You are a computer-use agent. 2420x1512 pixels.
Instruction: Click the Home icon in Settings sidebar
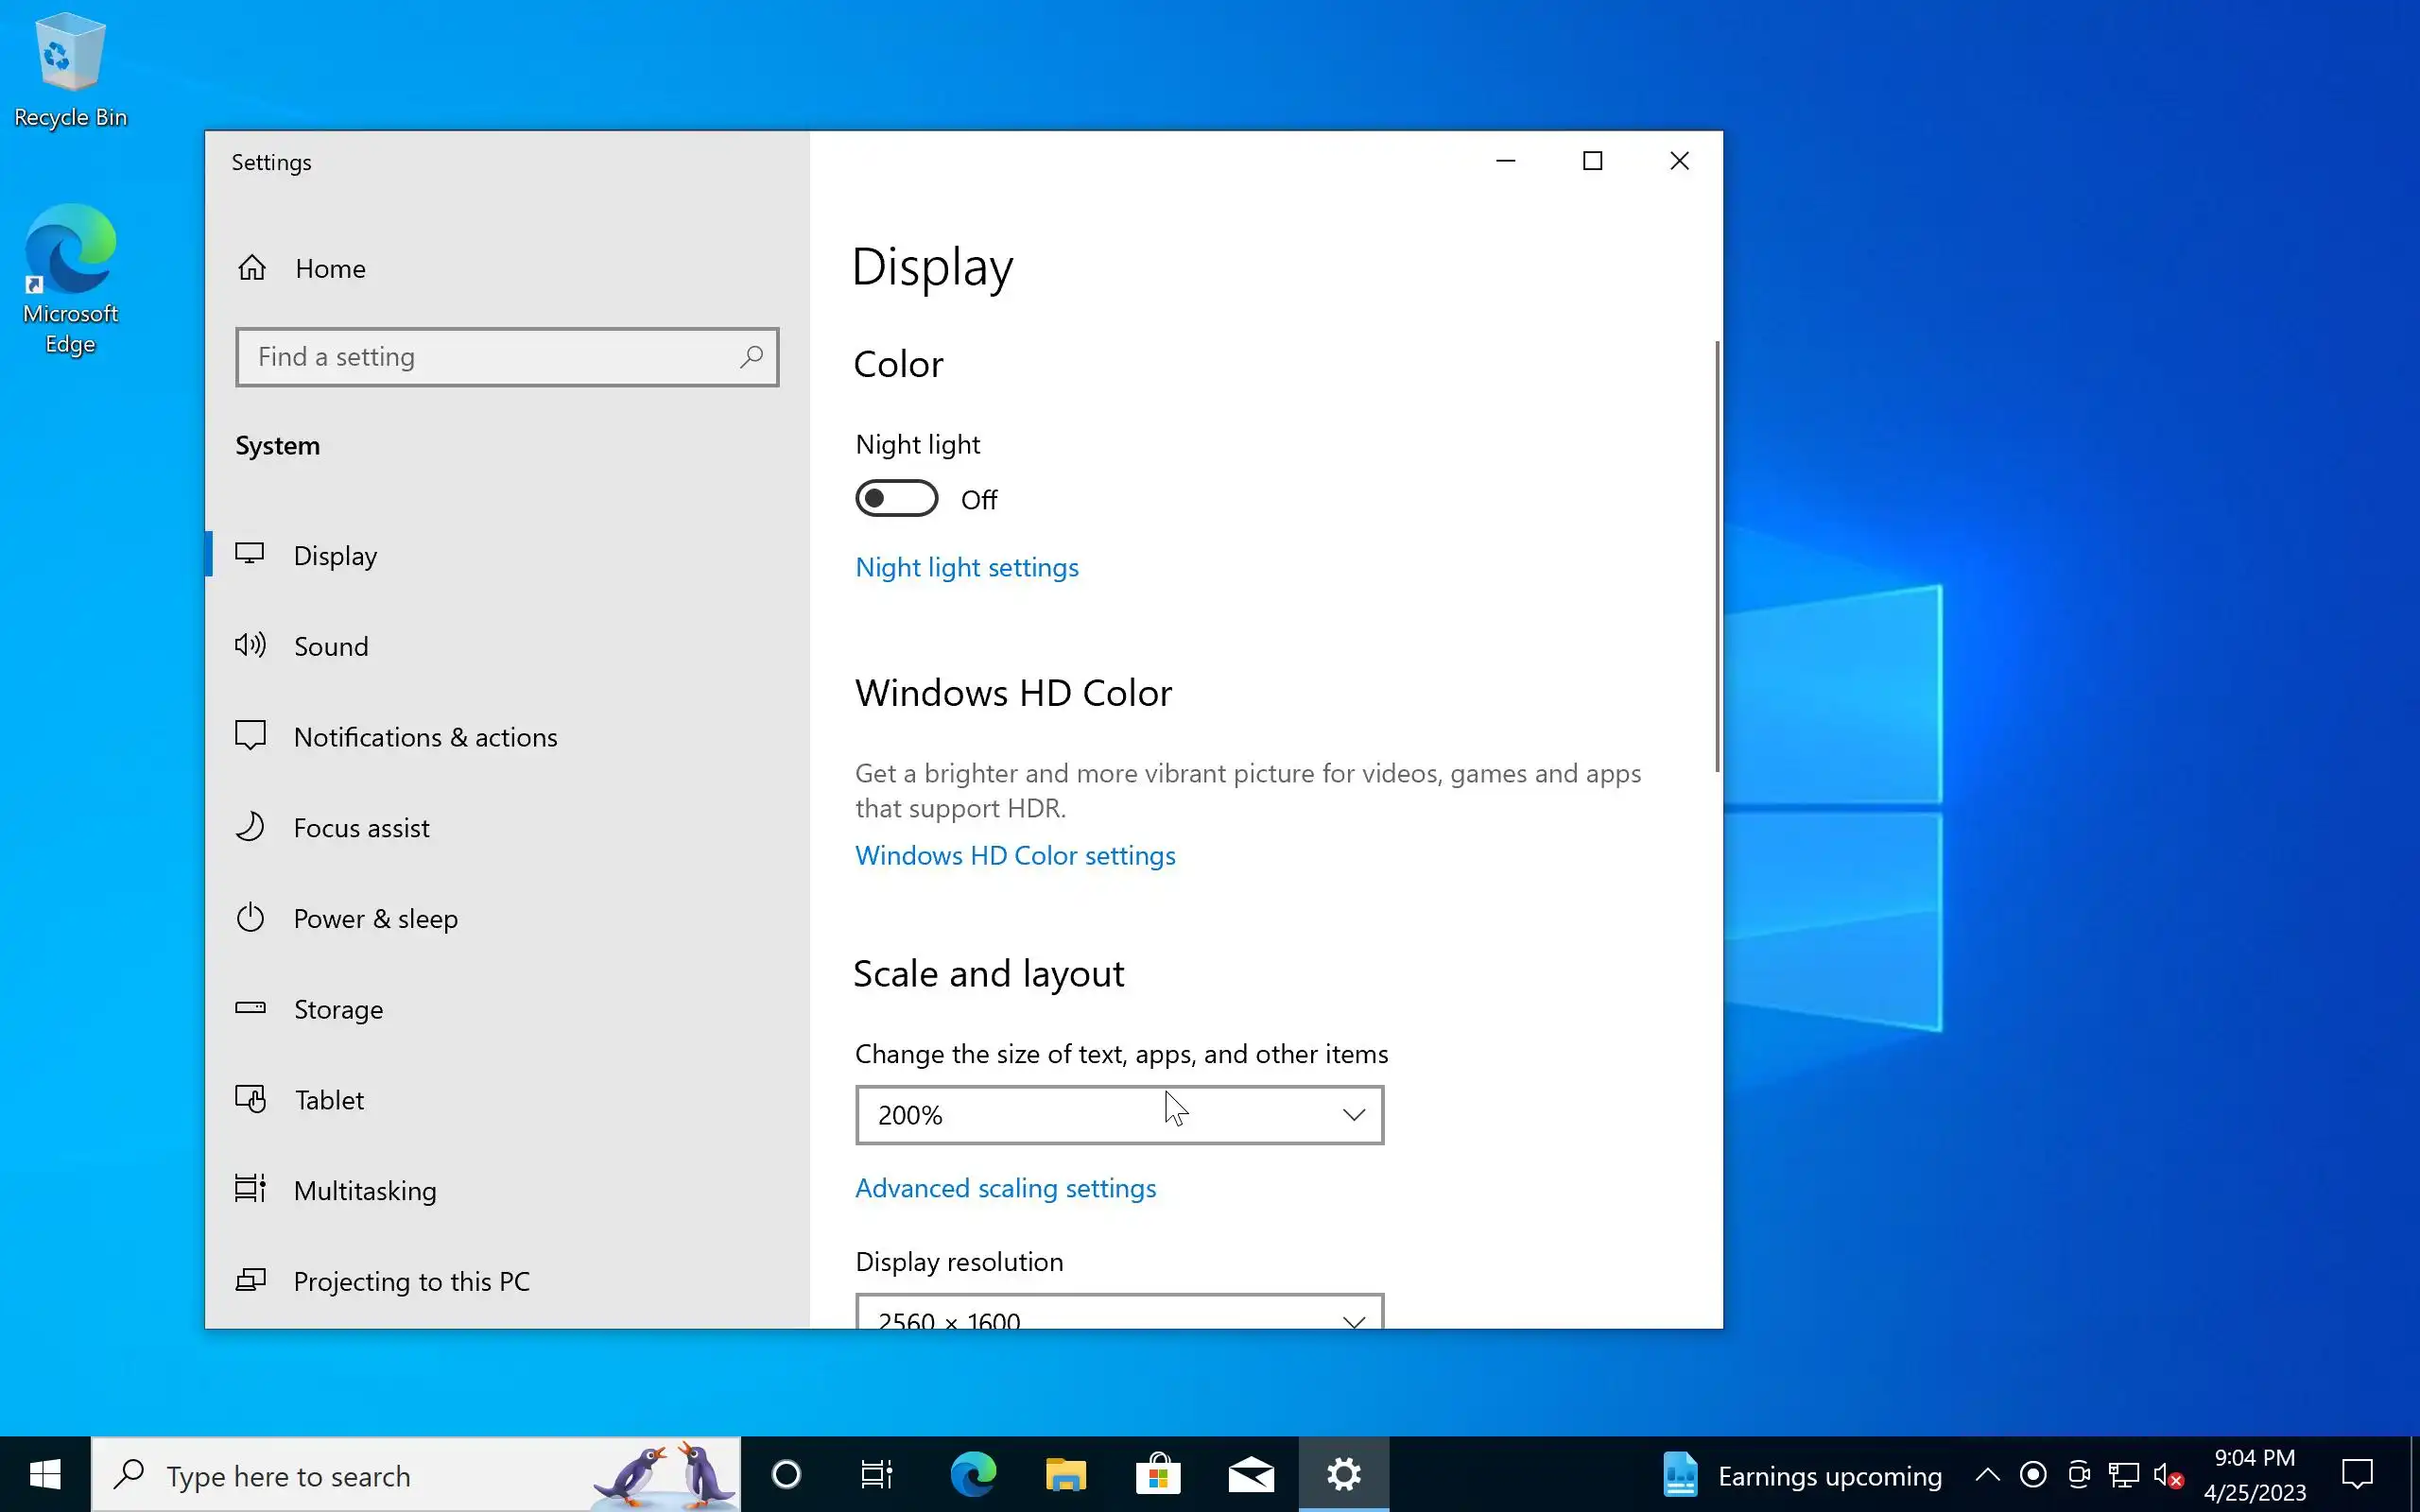[252, 268]
